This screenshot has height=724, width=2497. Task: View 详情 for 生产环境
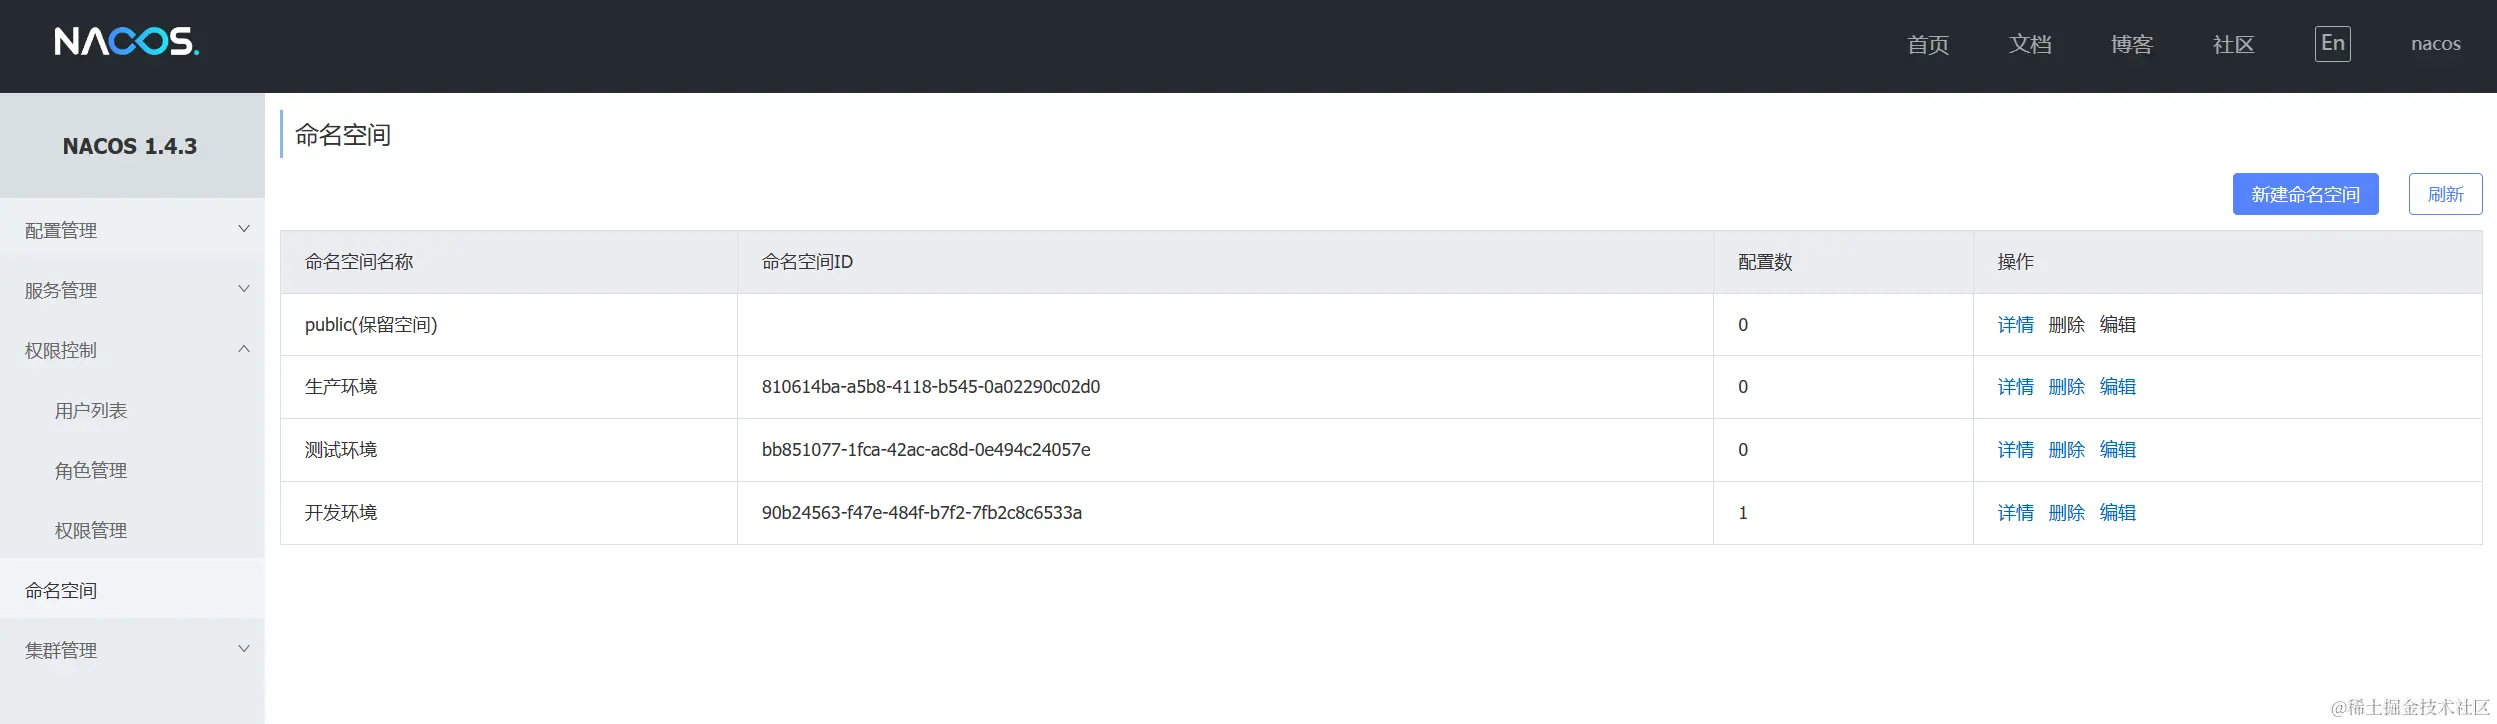(x=2015, y=387)
